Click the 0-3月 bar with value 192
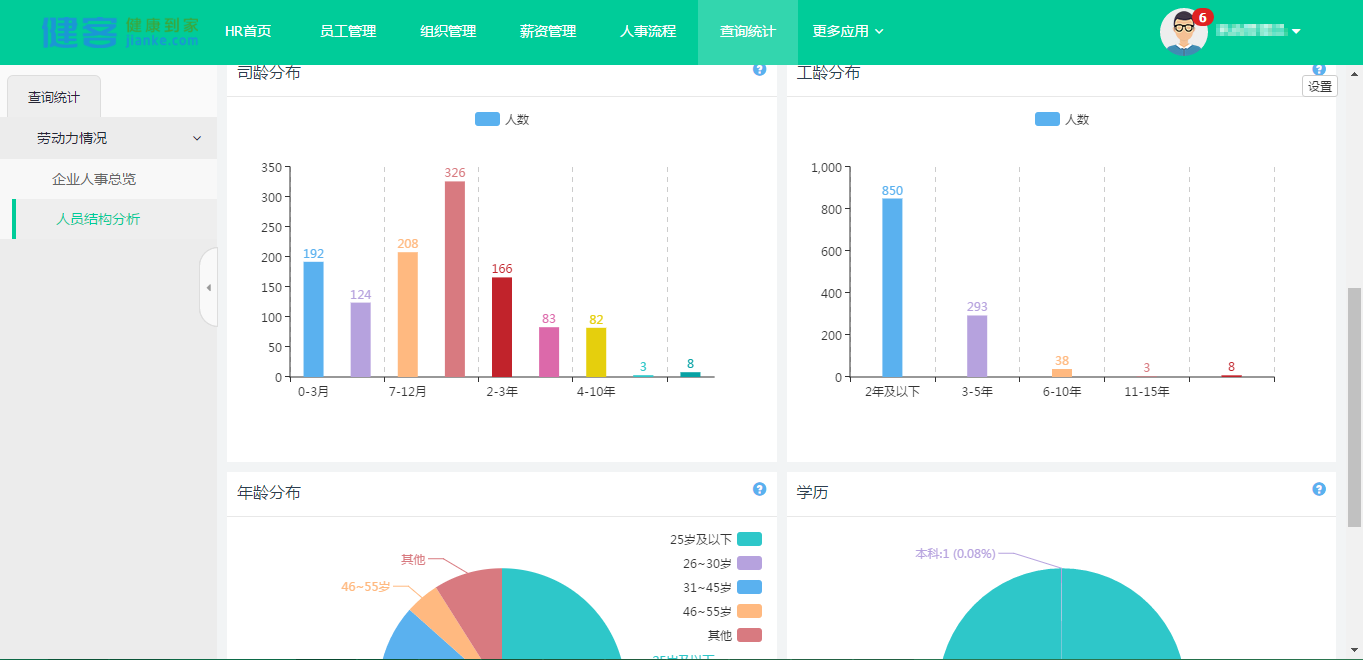Viewport: 1363px width, 660px height. pos(313,319)
